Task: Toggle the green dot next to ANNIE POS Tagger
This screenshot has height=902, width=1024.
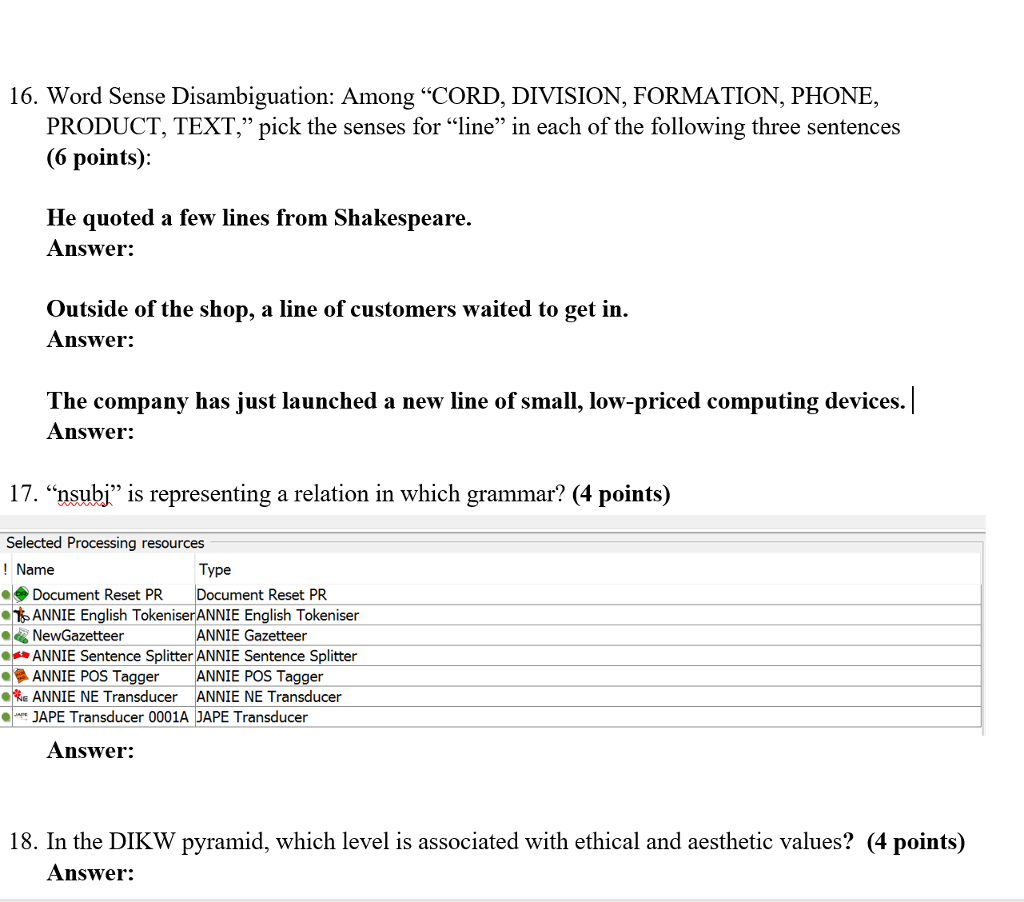Action: [x=3, y=675]
